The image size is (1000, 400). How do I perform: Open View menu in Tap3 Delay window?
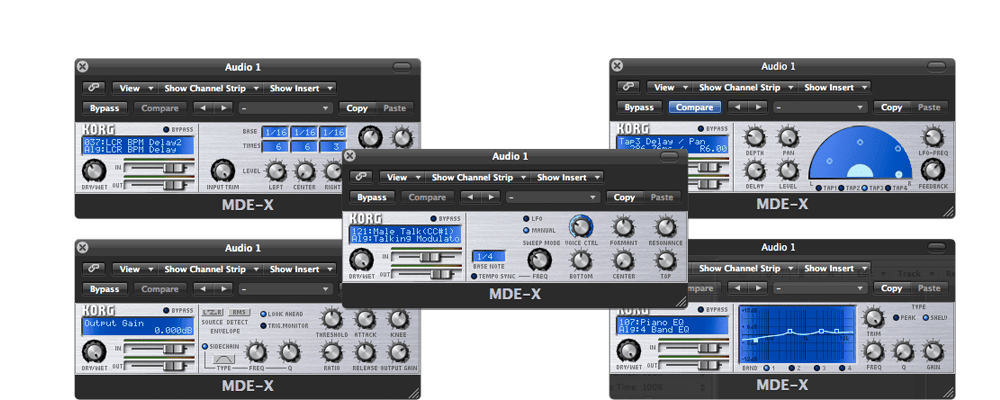click(x=668, y=87)
